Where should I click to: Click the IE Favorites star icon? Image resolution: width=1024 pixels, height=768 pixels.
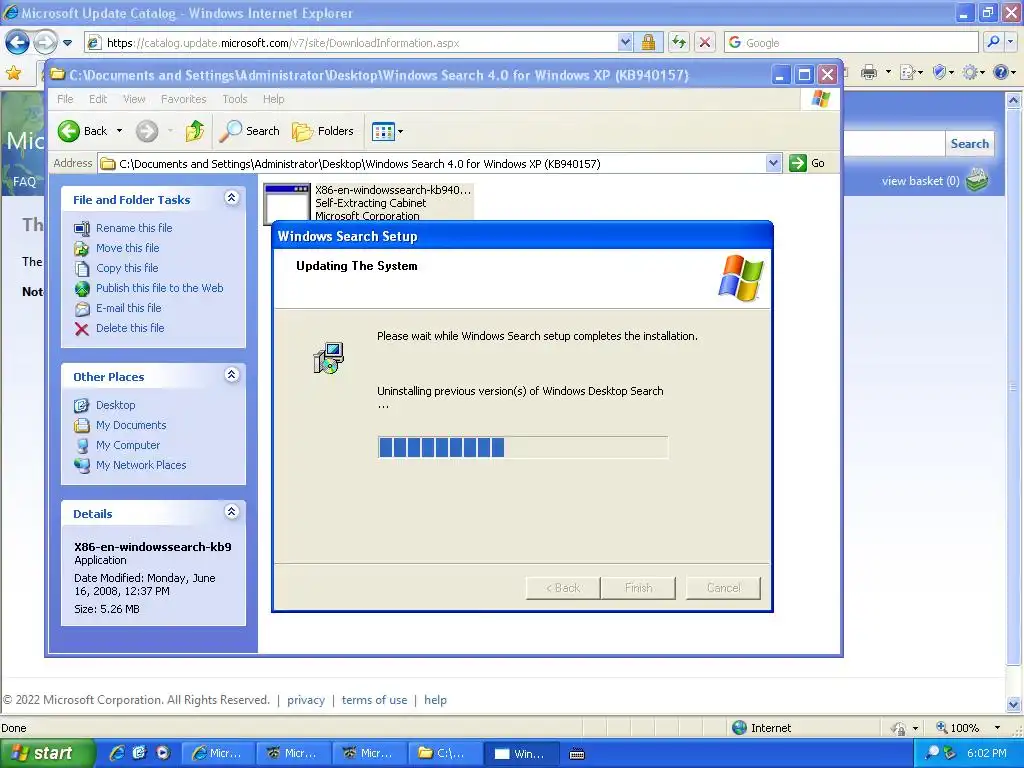pyautogui.click(x=13, y=72)
